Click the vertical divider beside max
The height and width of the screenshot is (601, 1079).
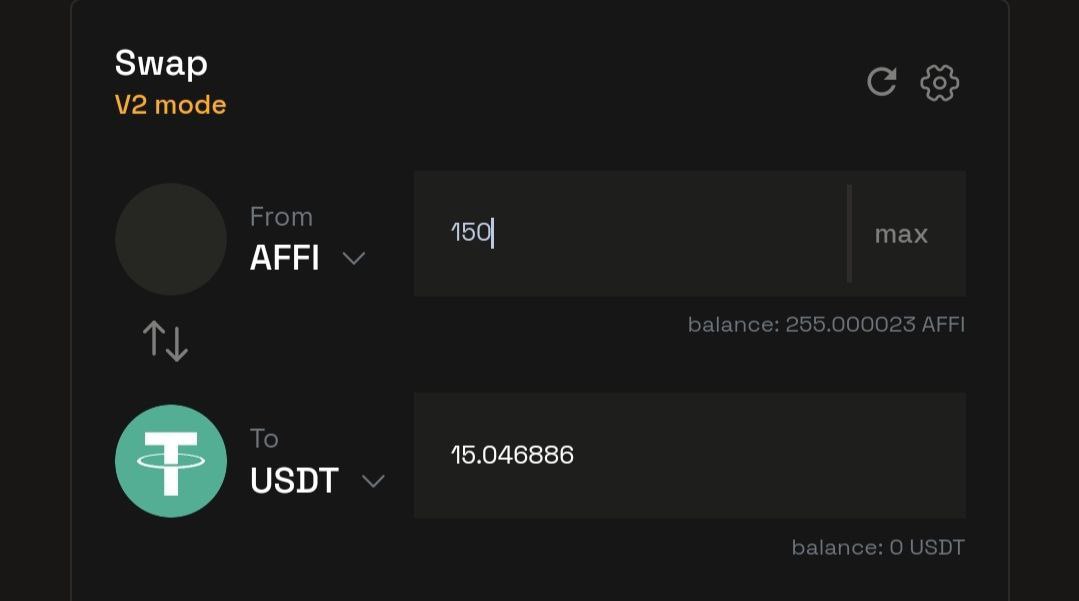[x=849, y=234]
